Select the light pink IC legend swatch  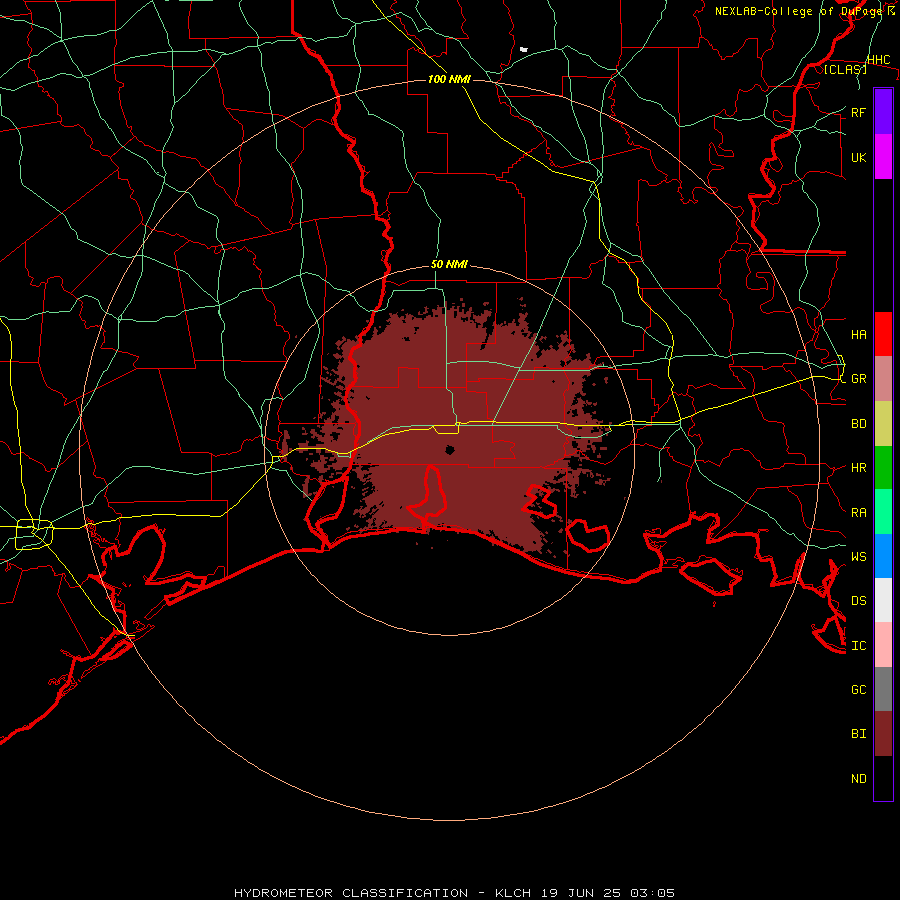[883, 645]
